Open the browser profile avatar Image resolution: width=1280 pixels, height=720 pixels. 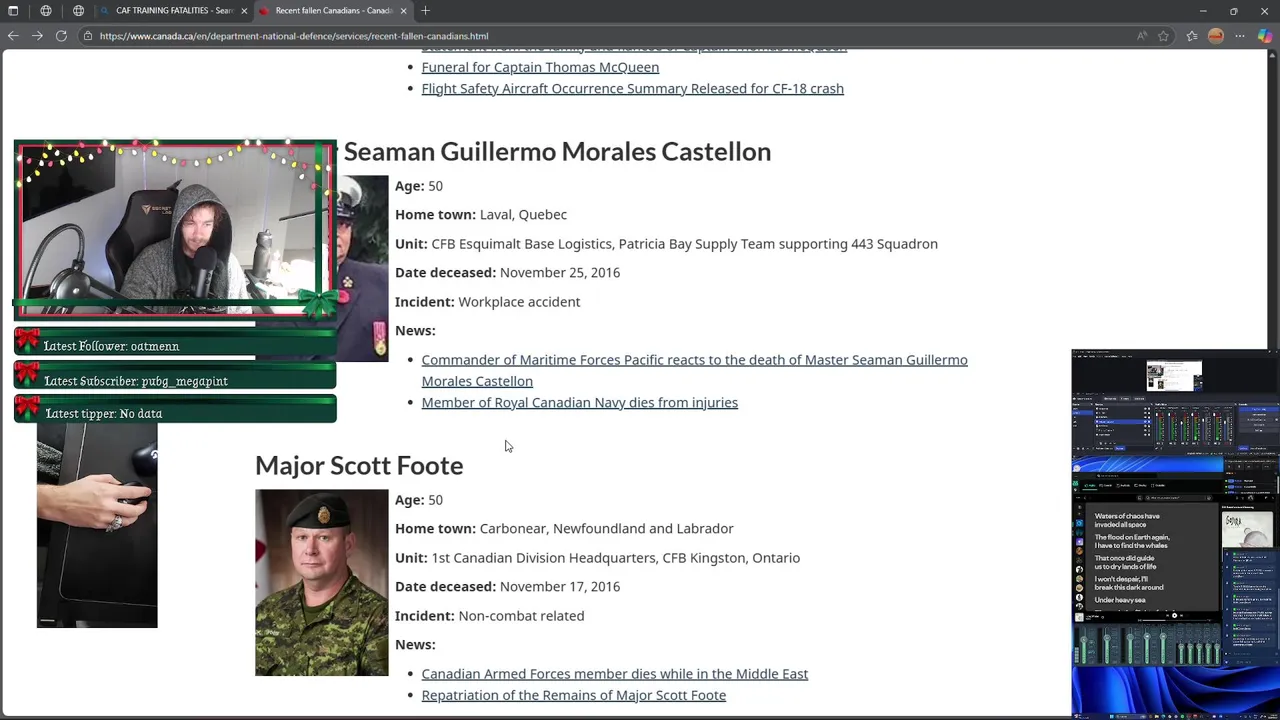click(x=1215, y=36)
